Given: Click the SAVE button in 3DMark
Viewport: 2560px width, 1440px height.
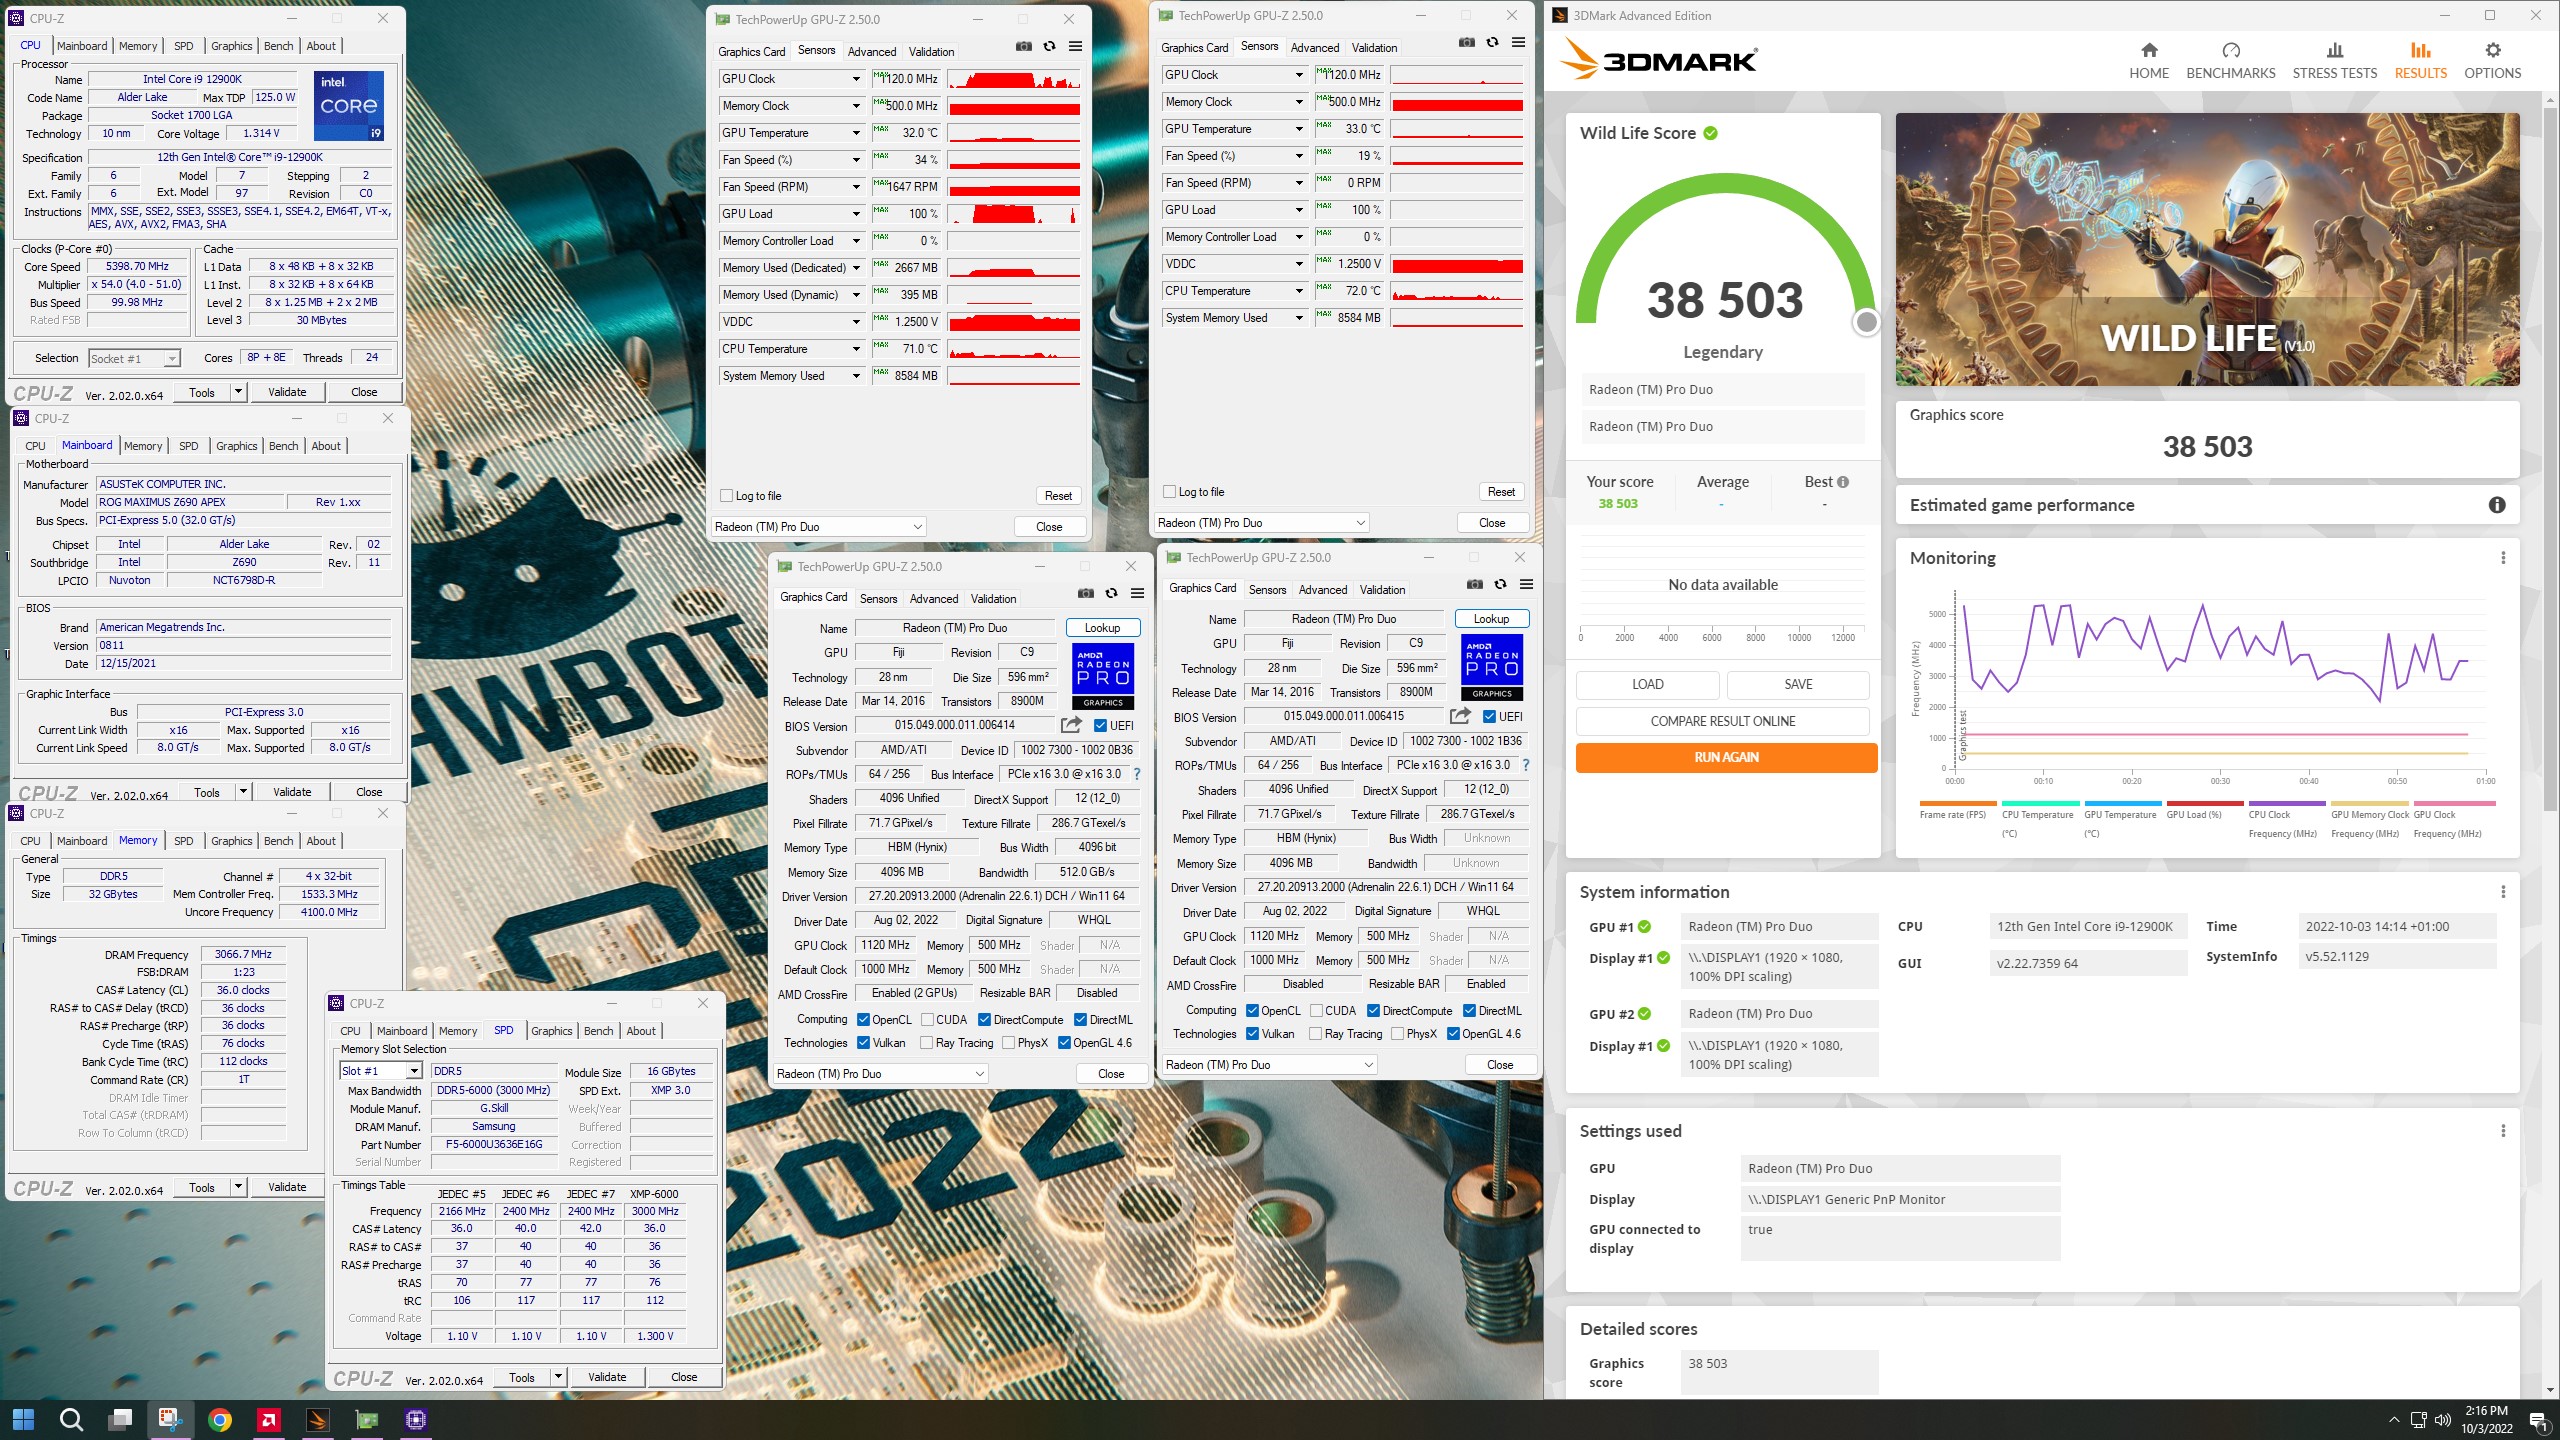Looking at the screenshot, I should (x=1798, y=685).
